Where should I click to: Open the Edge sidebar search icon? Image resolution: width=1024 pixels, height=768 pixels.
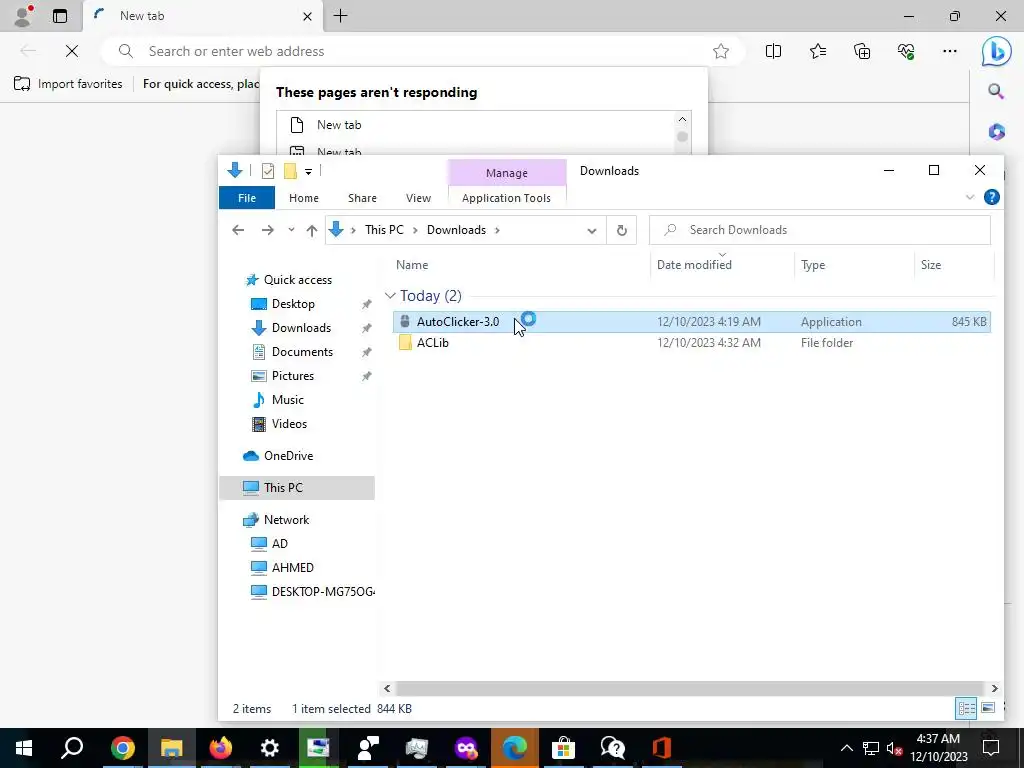[x=996, y=91]
